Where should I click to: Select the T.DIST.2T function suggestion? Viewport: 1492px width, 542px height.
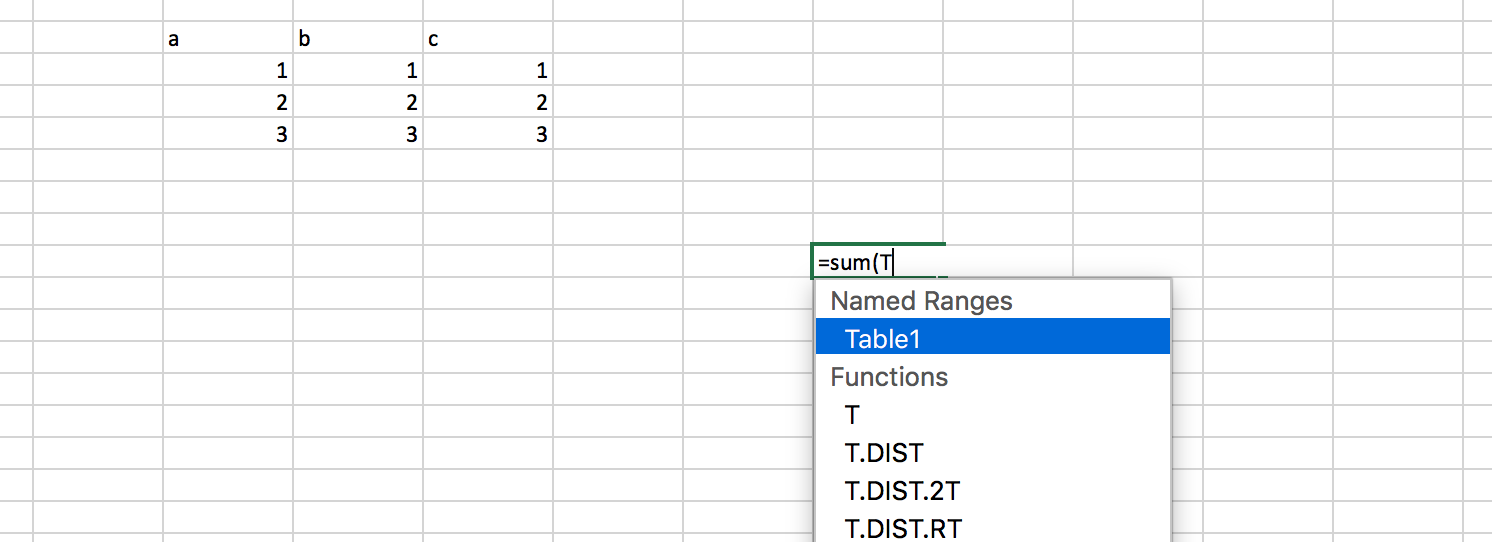(x=902, y=491)
